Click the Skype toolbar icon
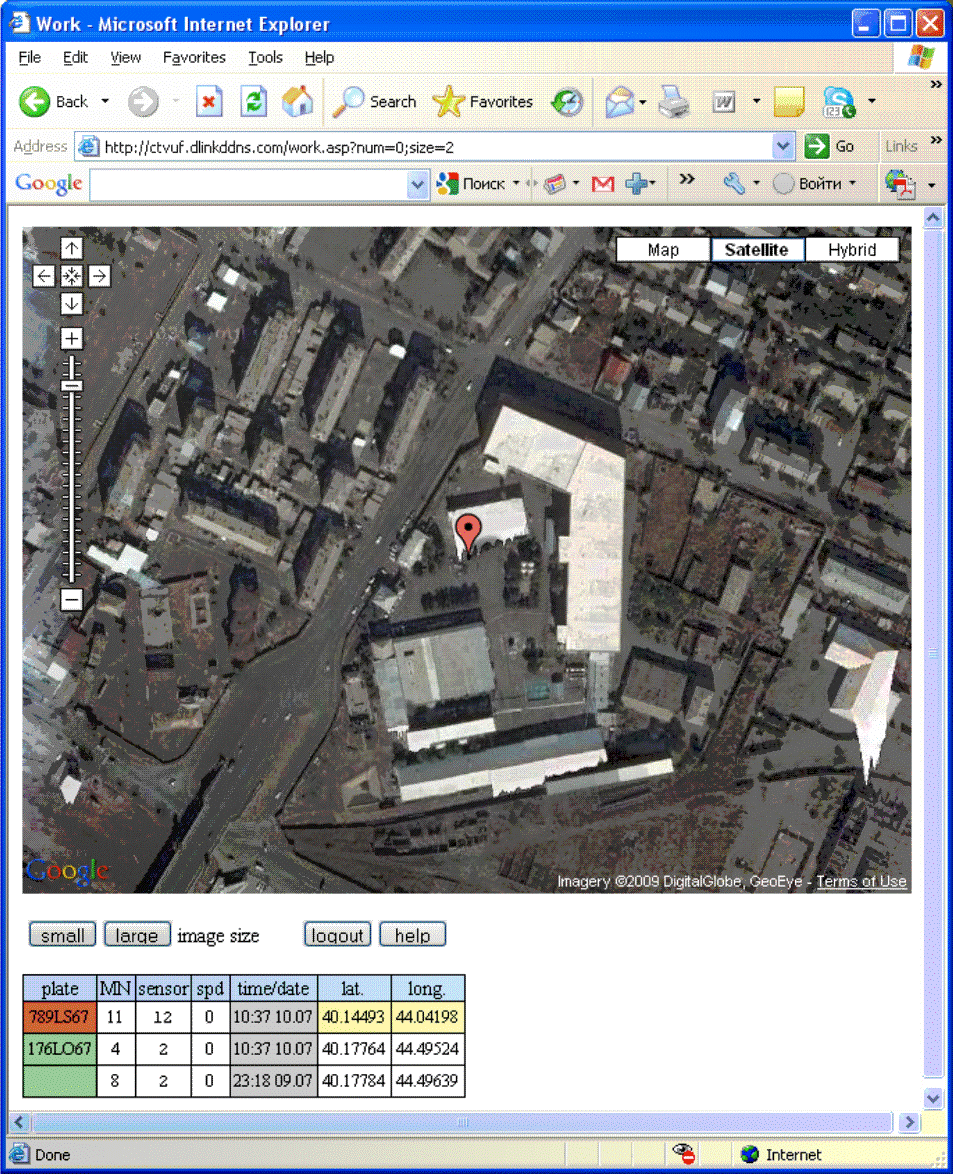953x1174 pixels. (x=838, y=102)
